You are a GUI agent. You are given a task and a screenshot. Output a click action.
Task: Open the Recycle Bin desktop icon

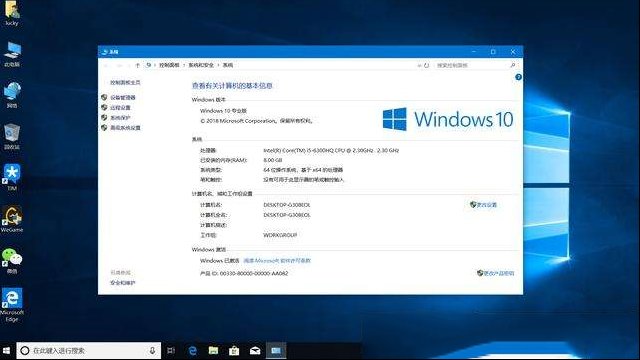(12, 136)
